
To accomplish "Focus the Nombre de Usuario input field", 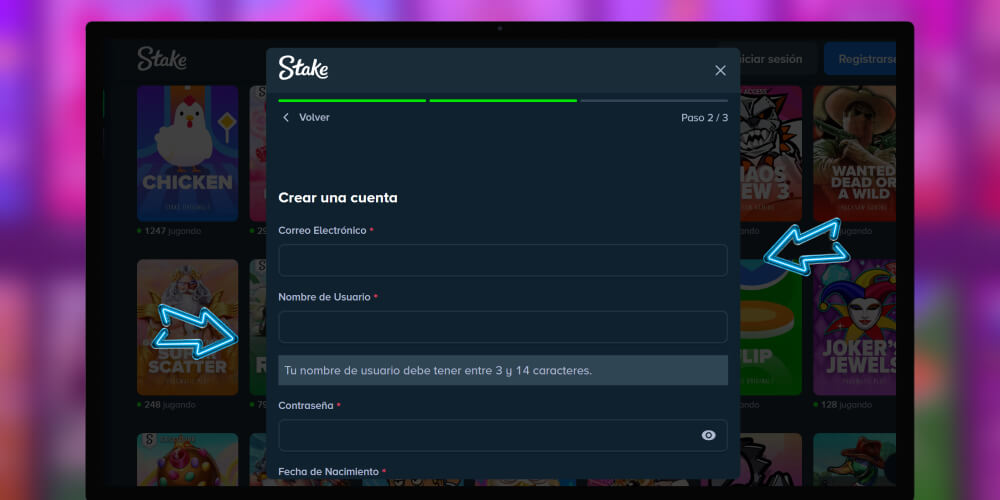I will point(502,327).
